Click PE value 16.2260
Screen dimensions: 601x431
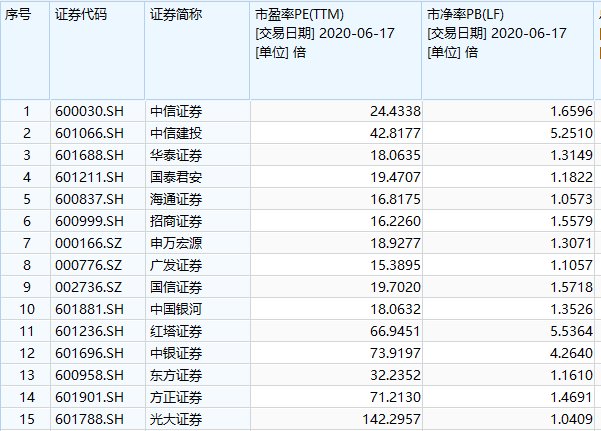coord(395,221)
